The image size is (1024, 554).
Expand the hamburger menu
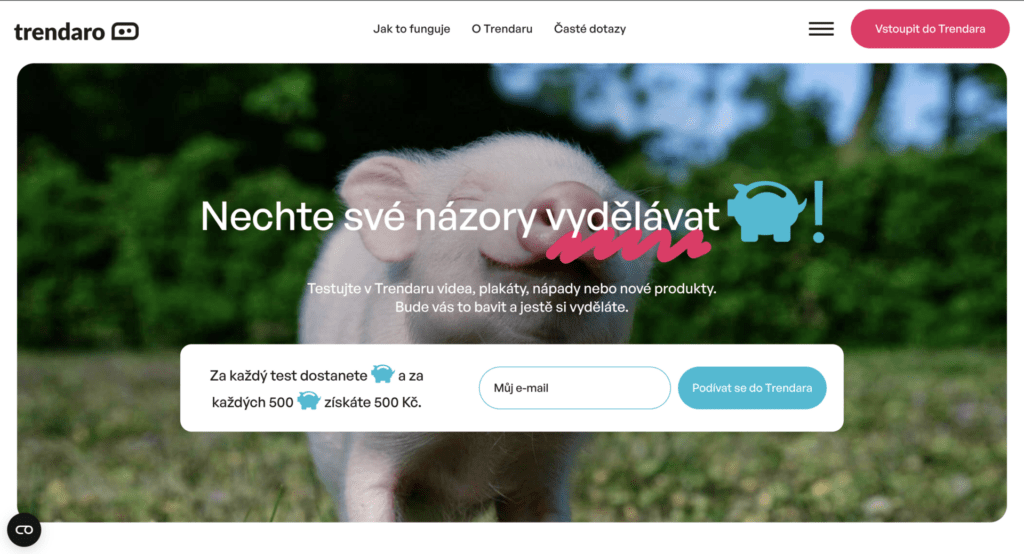(x=821, y=29)
